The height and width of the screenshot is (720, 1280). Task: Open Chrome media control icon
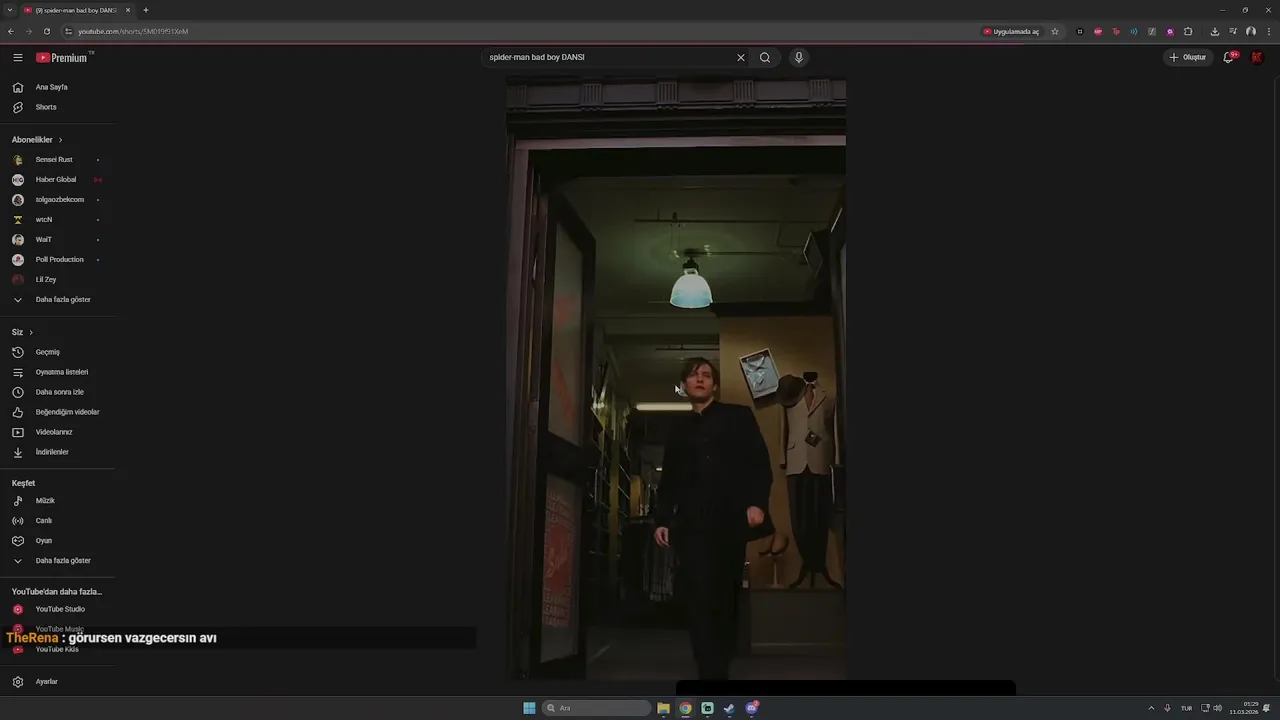pos(1233,31)
